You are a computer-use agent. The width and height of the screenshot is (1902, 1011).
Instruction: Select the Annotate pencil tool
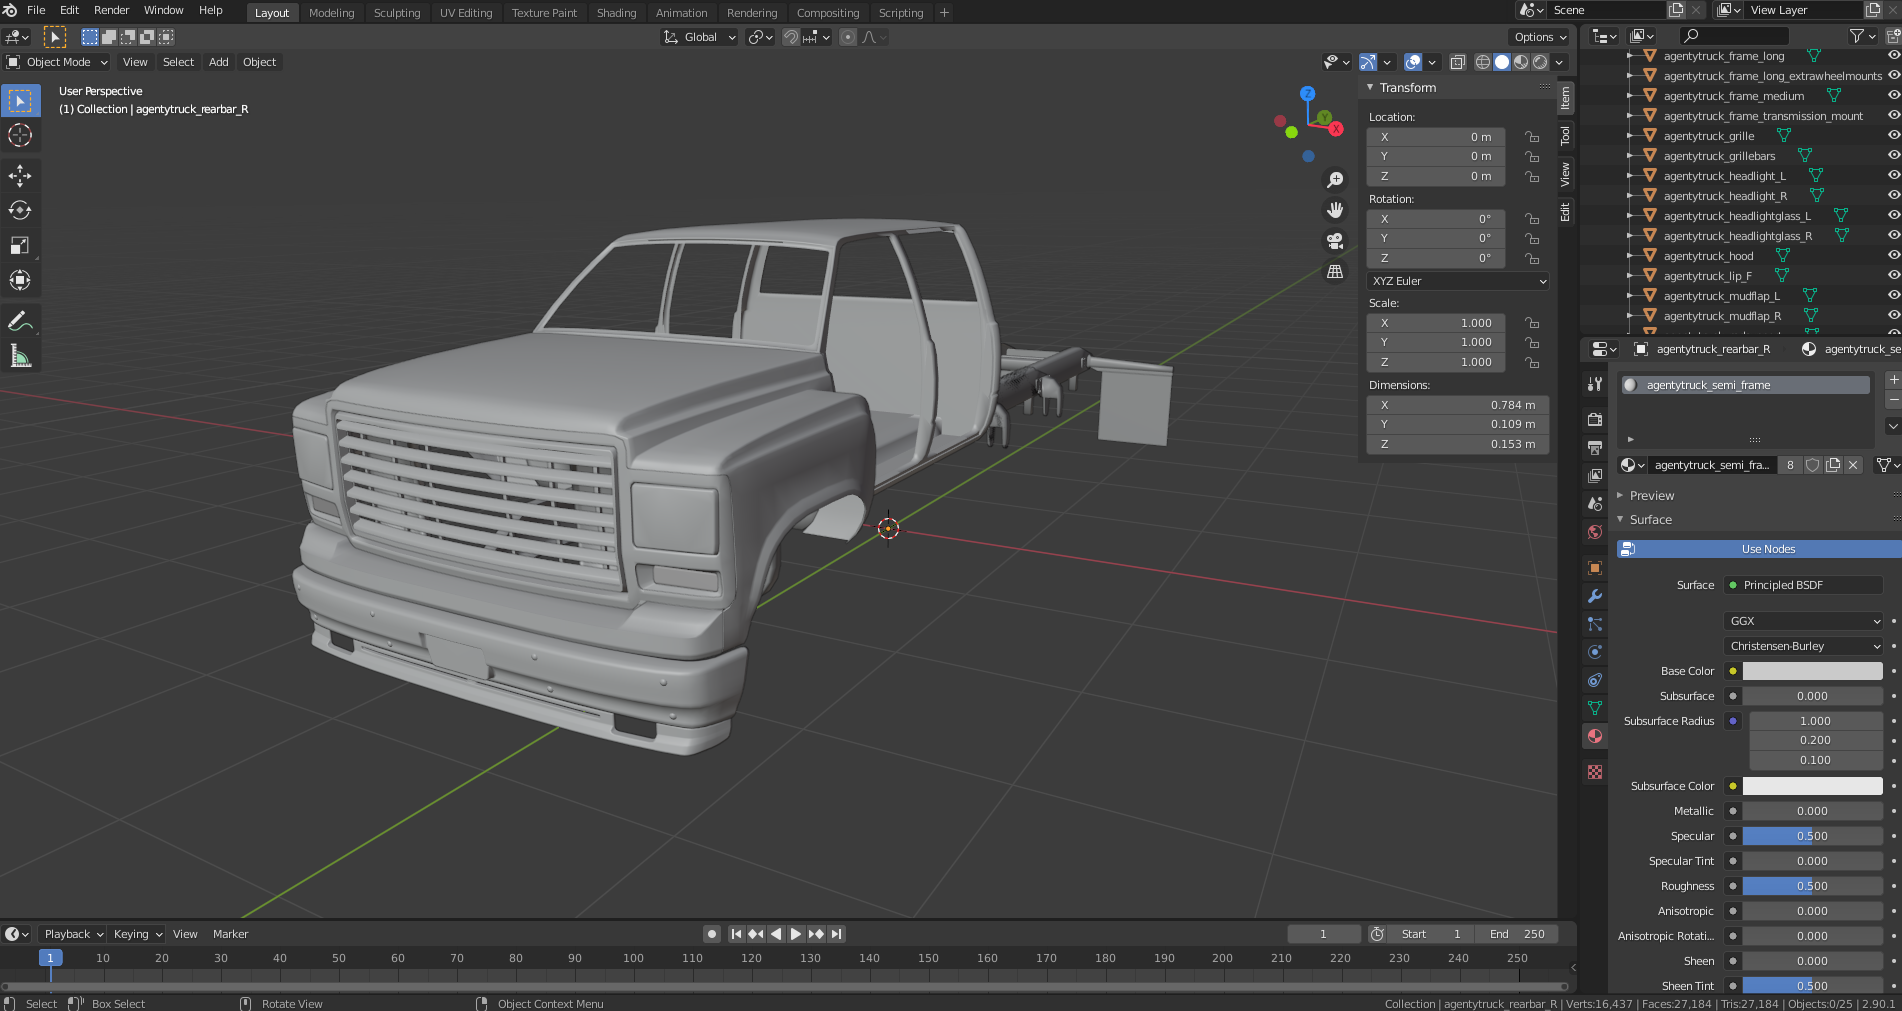pos(20,321)
